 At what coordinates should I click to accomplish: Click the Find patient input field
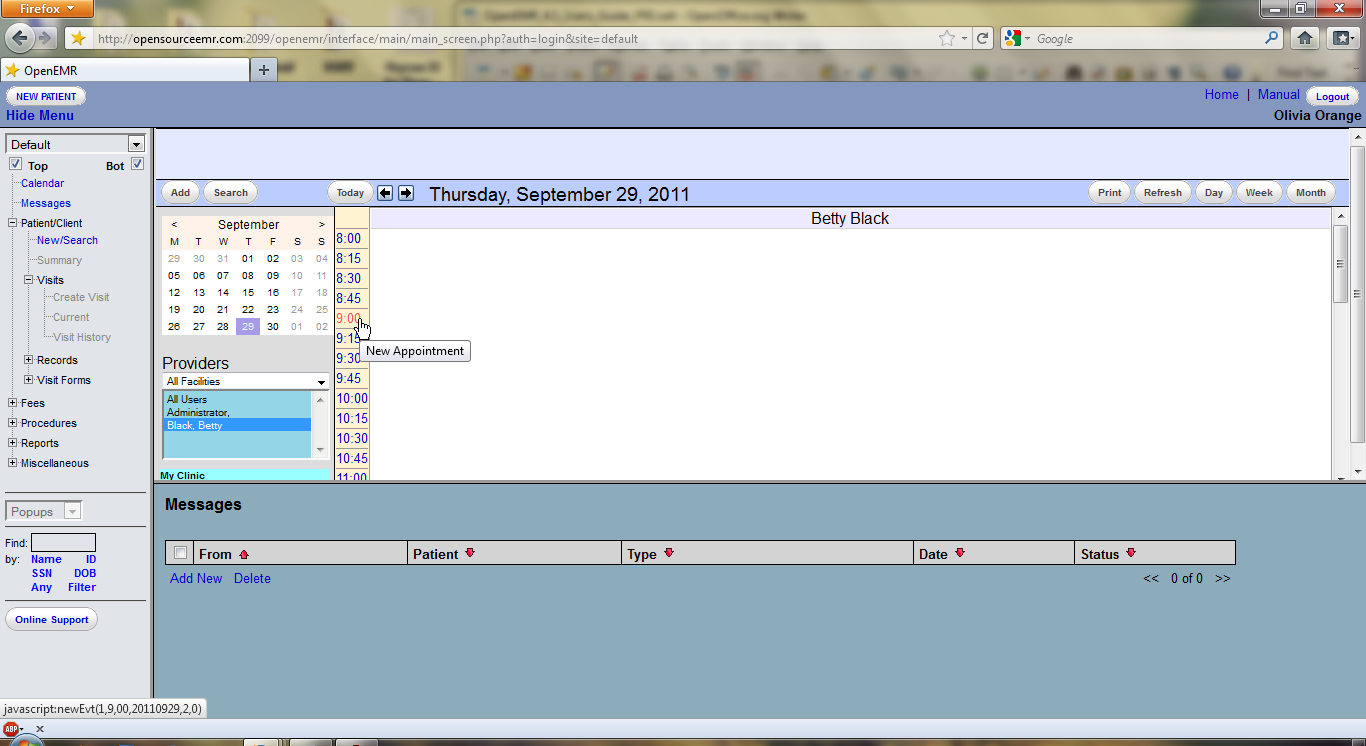pos(63,543)
